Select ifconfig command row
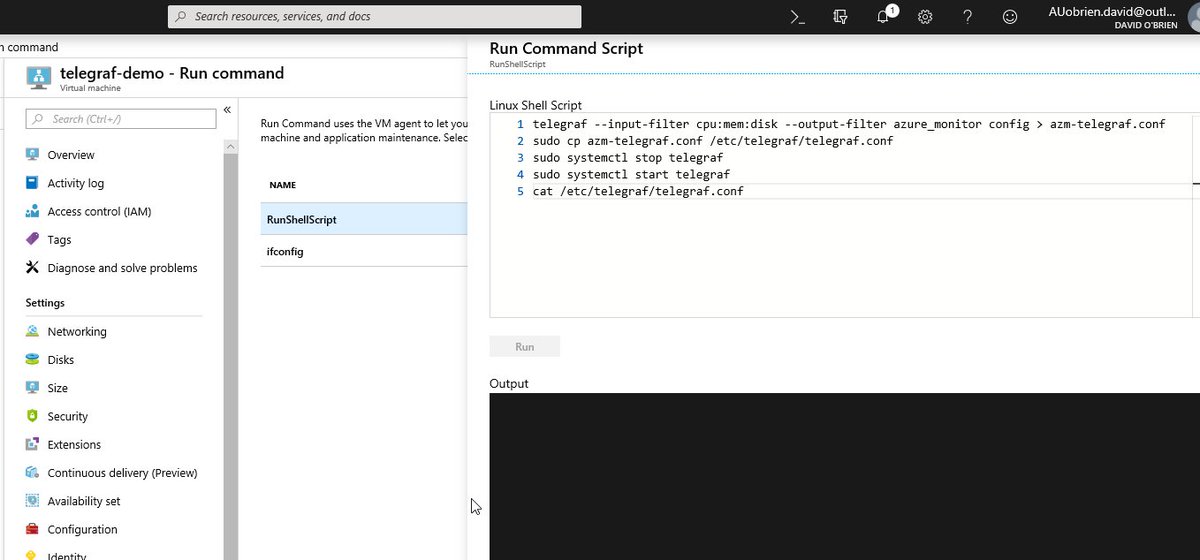 pyautogui.click(x=364, y=251)
